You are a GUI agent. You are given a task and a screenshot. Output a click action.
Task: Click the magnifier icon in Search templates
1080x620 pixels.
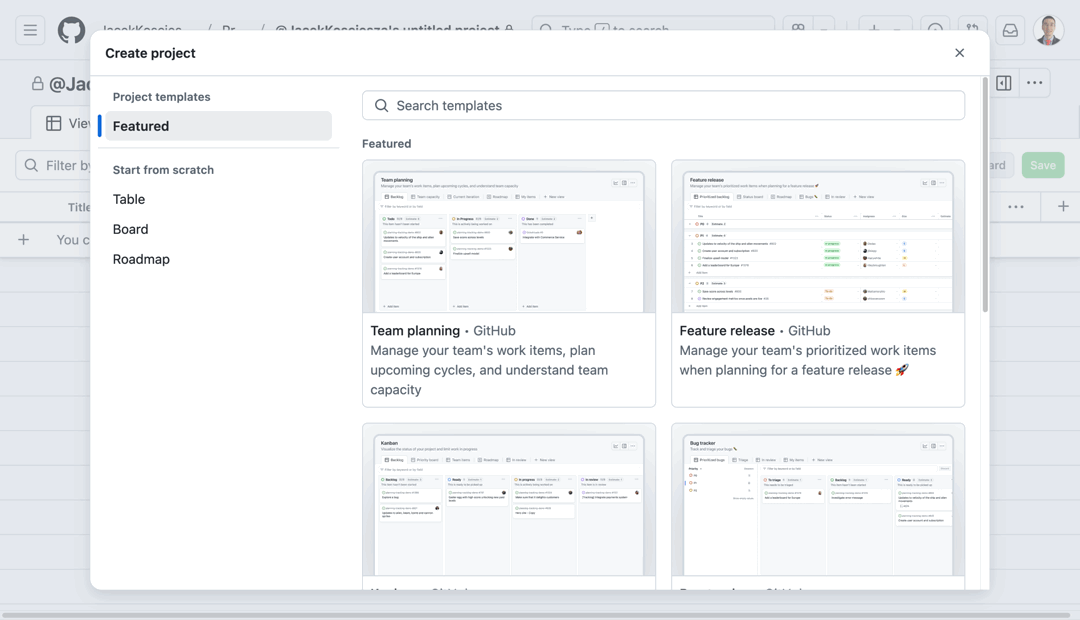[x=381, y=105]
